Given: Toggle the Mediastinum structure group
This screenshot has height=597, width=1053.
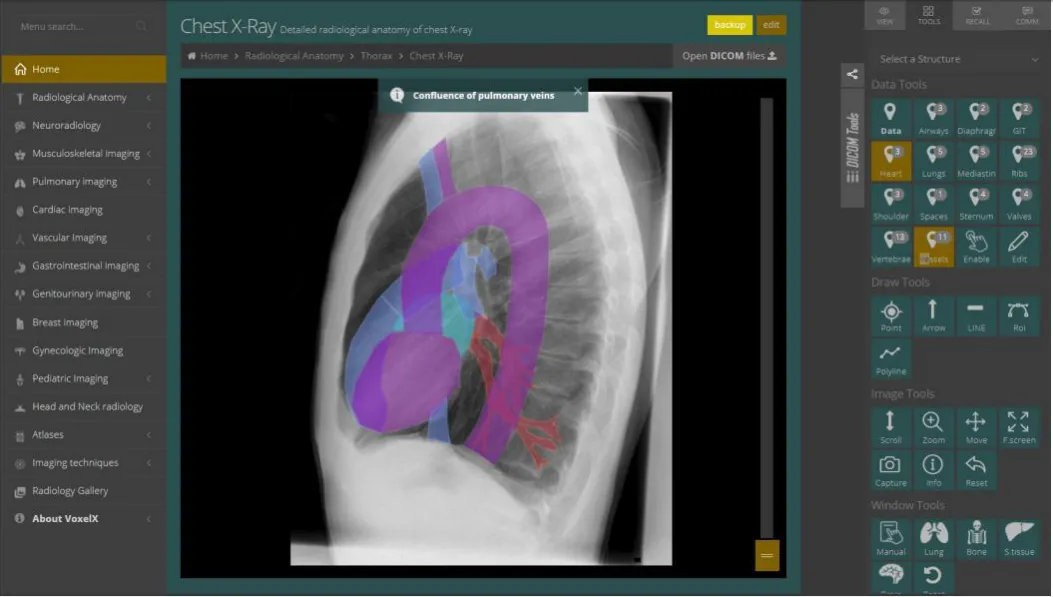Looking at the screenshot, I should tap(976, 161).
